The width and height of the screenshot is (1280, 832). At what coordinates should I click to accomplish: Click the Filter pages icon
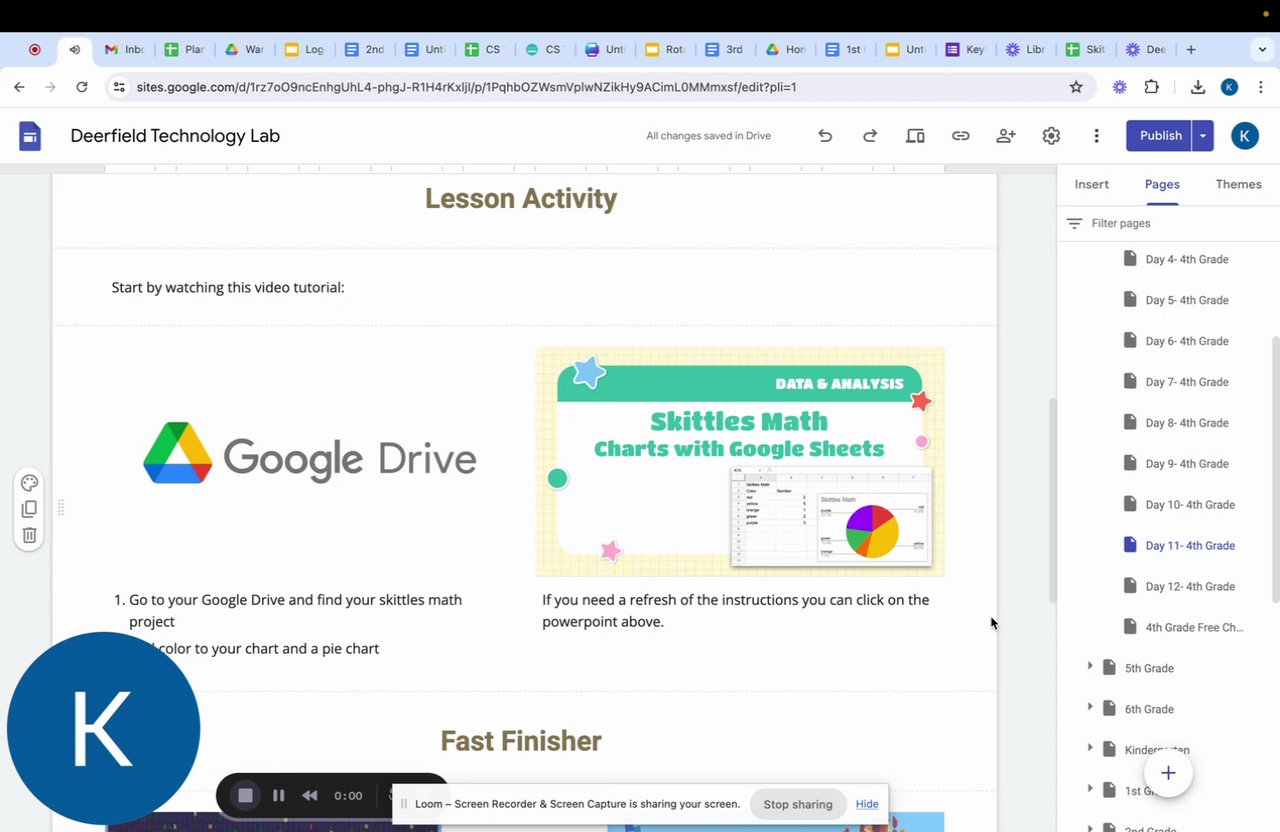(1074, 224)
